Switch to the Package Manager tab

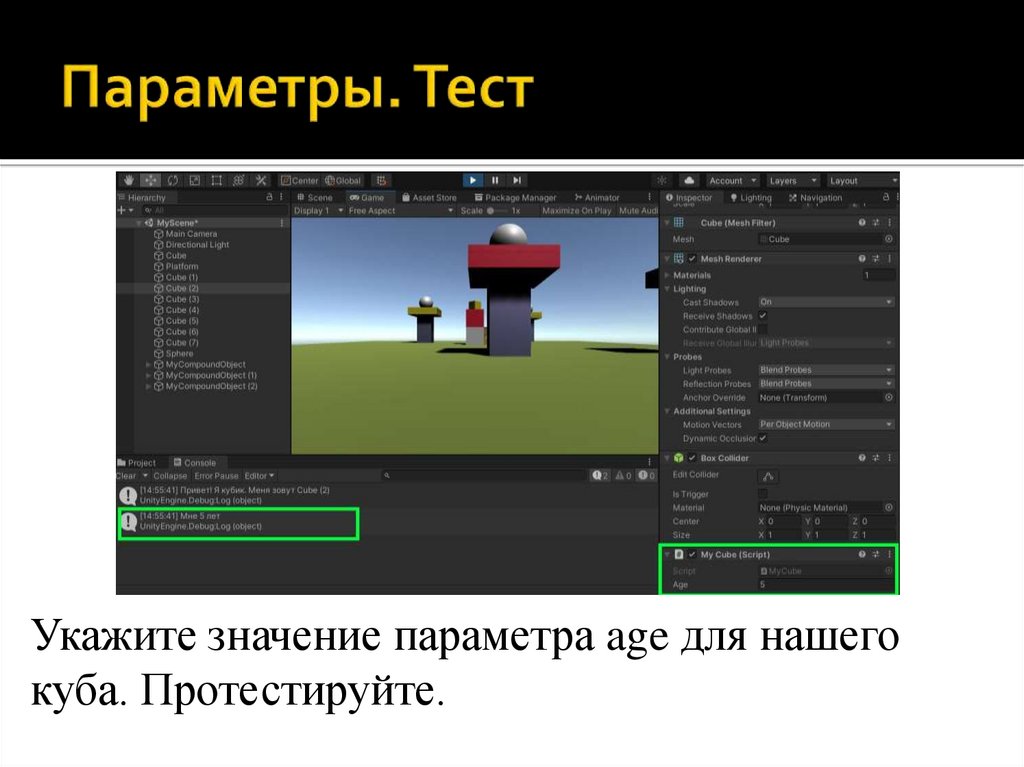[x=515, y=197]
